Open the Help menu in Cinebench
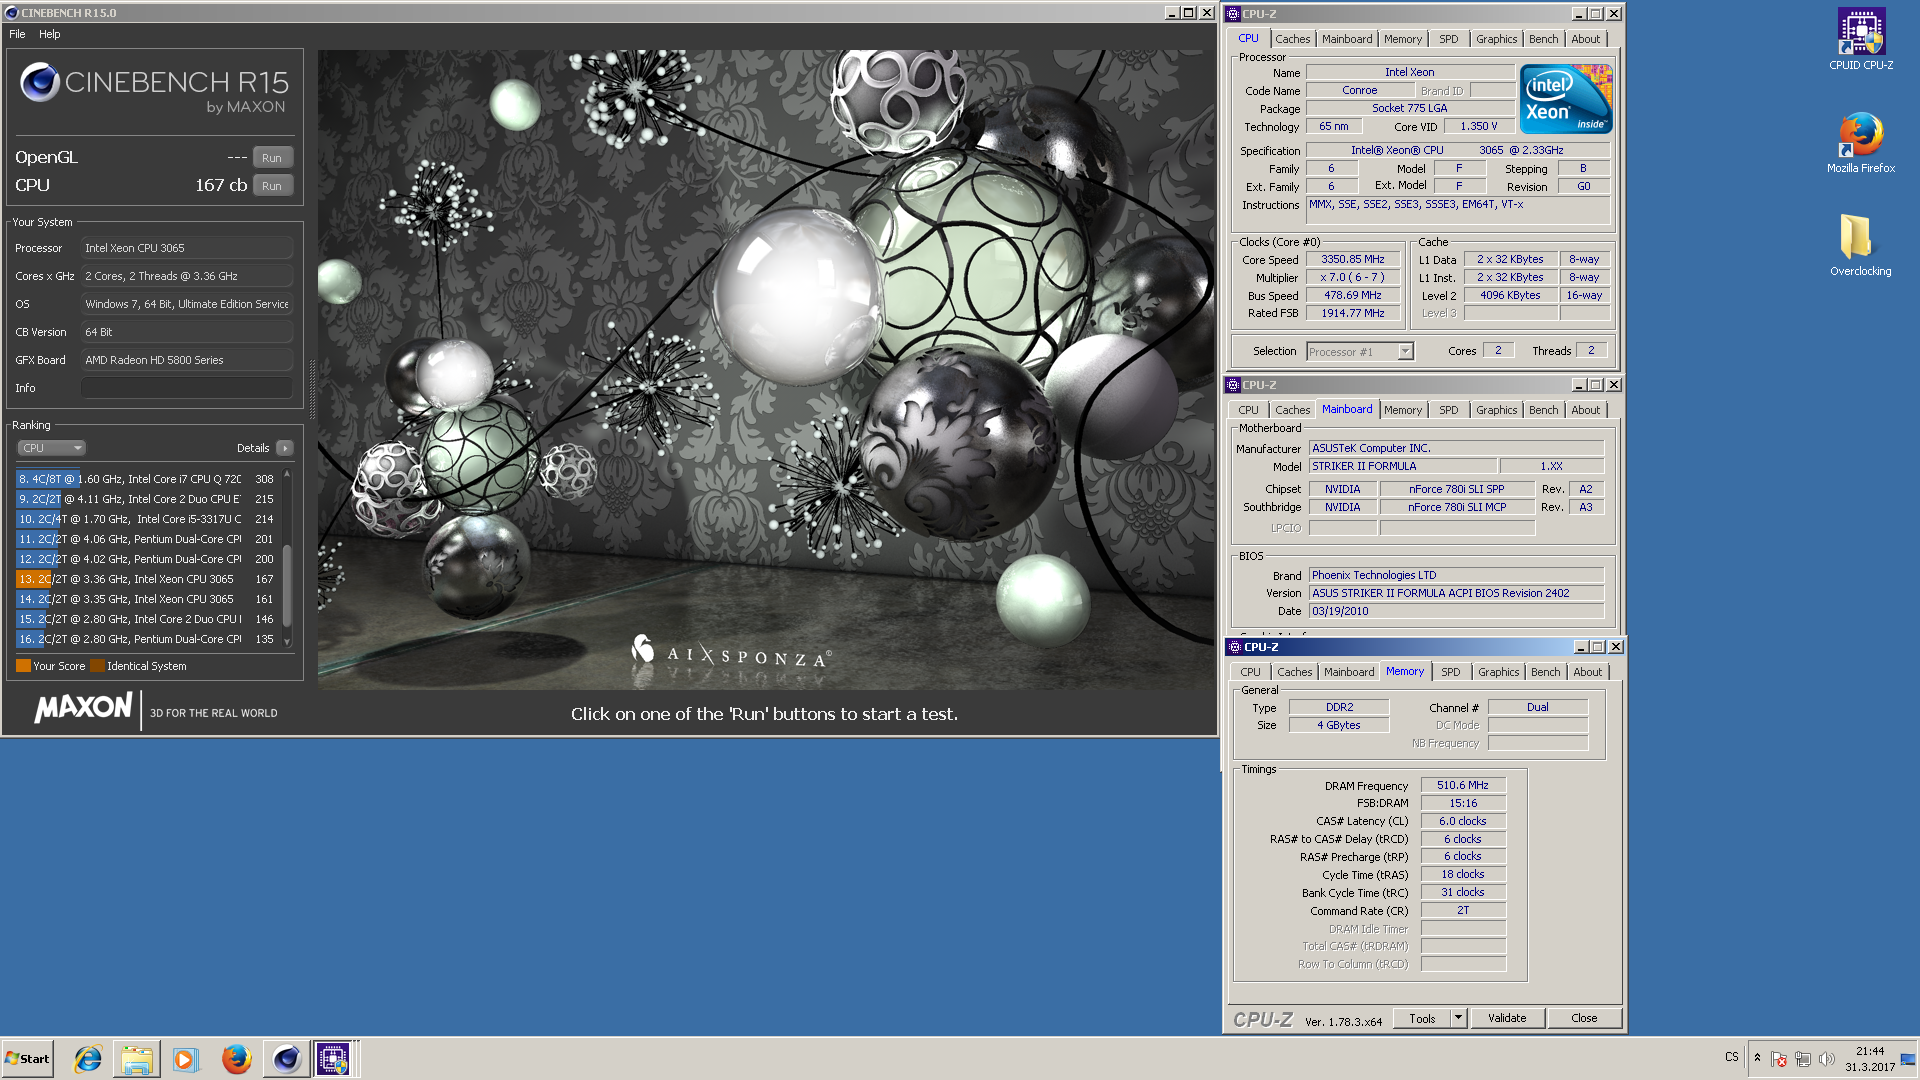1920x1080 pixels. point(50,34)
